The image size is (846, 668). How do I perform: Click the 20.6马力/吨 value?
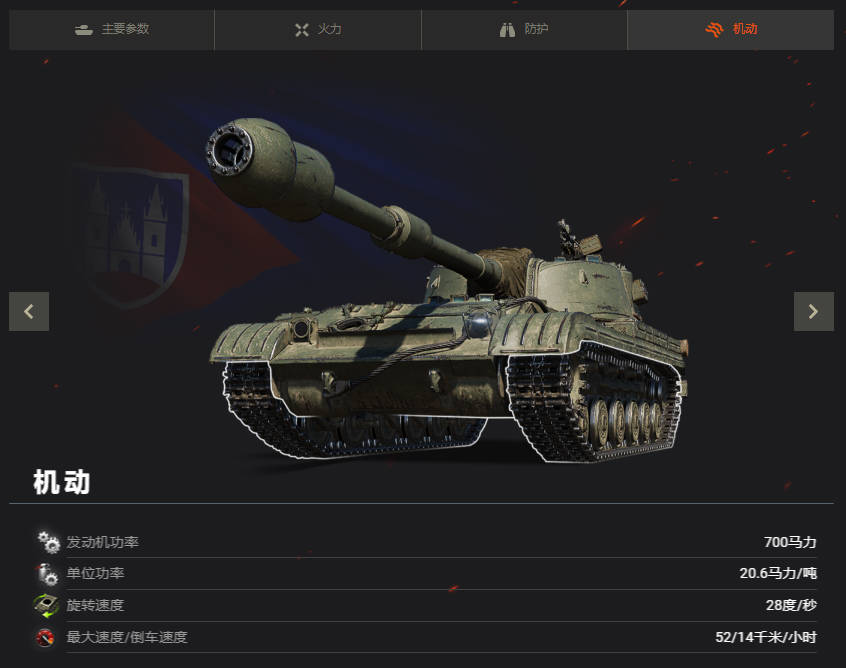(778, 573)
